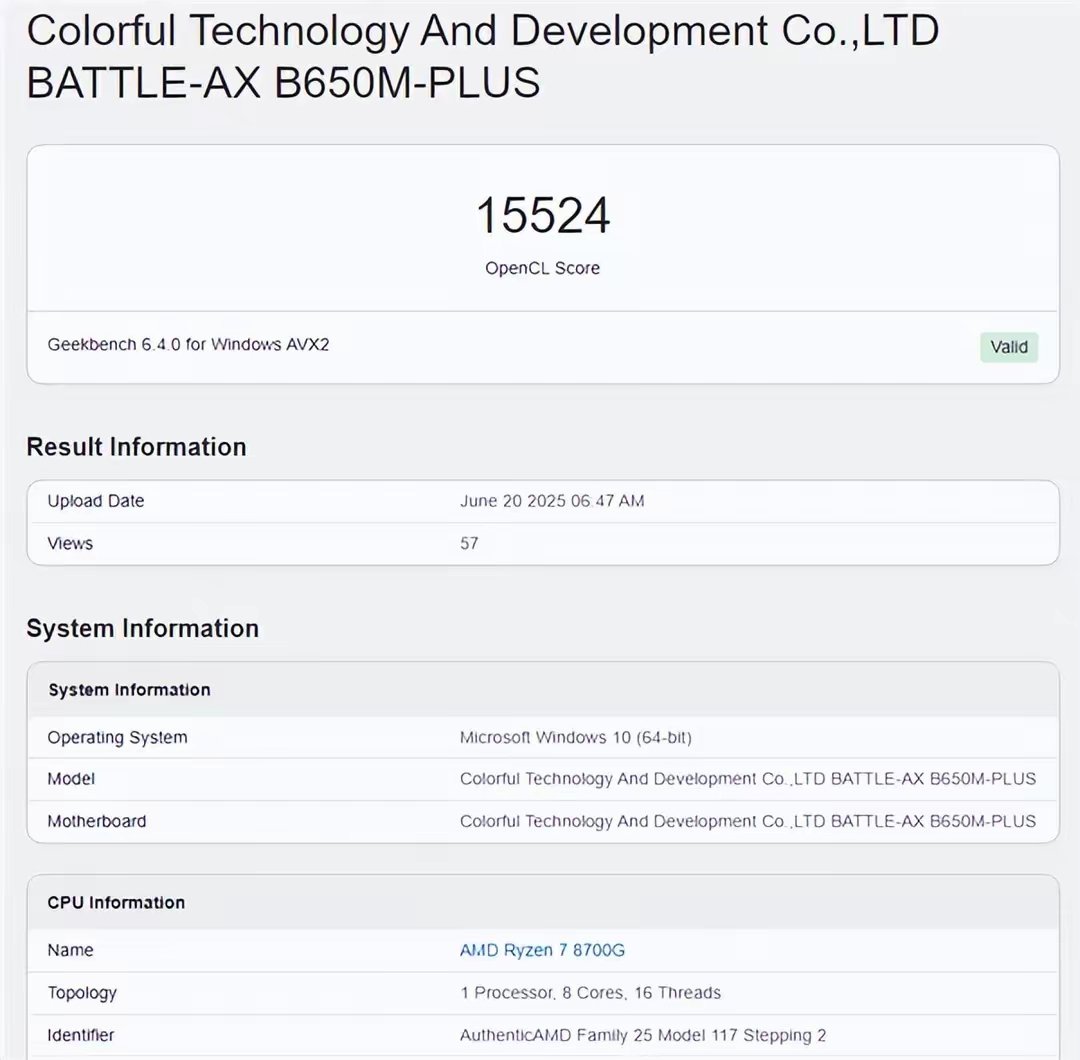Image resolution: width=1080 pixels, height=1060 pixels.
Task: Click the System Information section heading
Action: click(x=142, y=628)
